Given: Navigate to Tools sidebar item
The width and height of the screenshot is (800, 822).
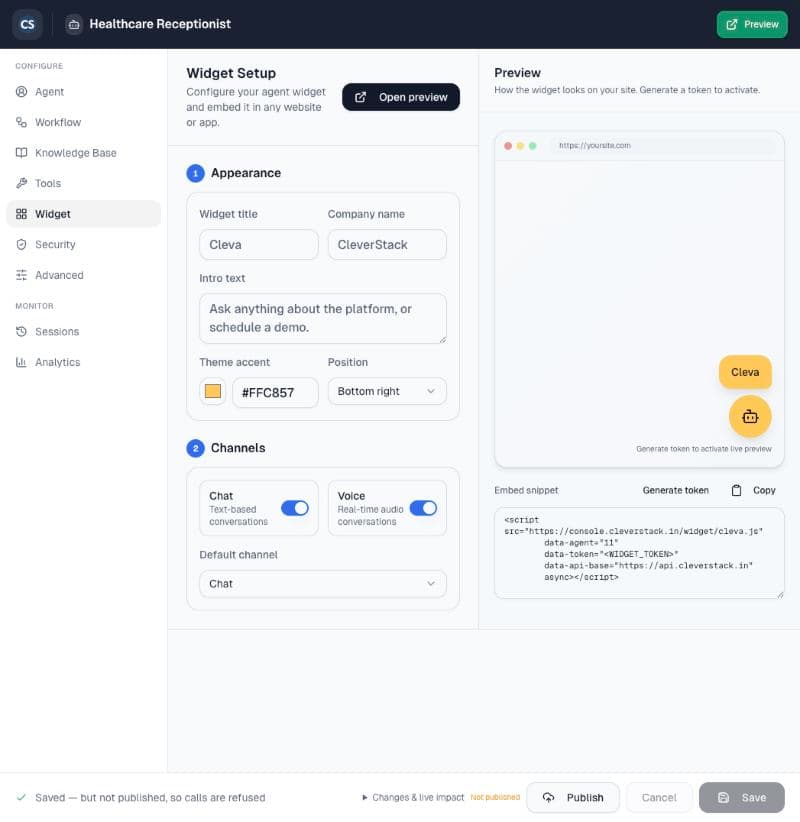Looking at the screenshot, I should (83, 183).
